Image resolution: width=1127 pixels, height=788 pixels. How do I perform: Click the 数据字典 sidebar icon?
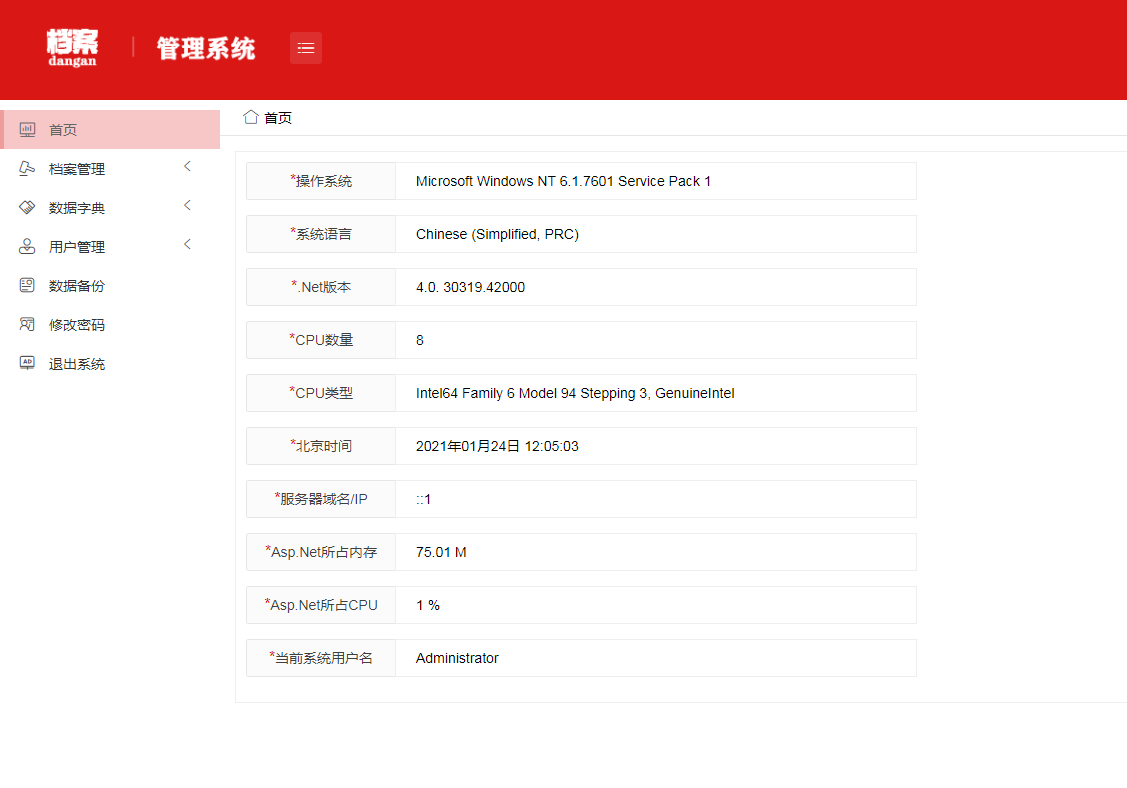coord(28,208)
